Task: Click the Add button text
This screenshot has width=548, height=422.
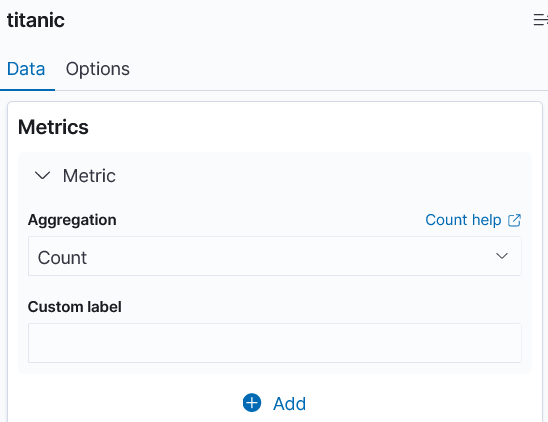Action: [x=289, y=403]
